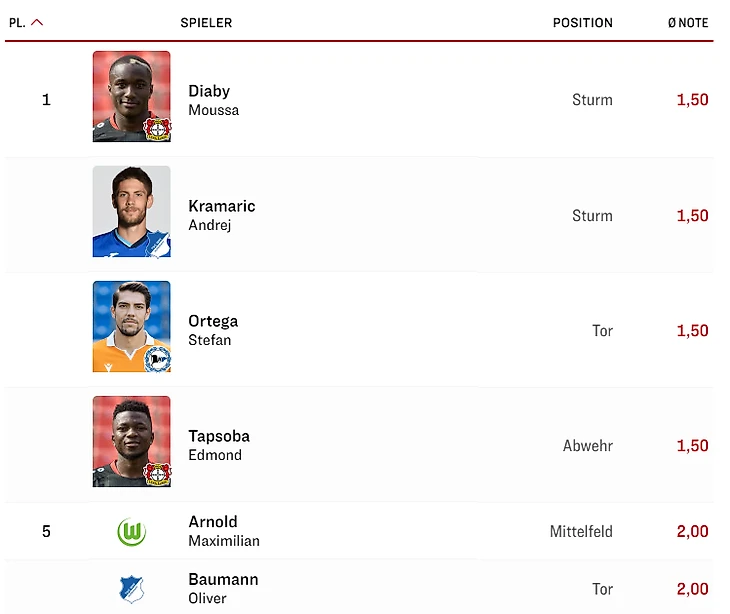Open Andrej Kramaric's player photo
The width and height of the screenshot is (730, 614).
[131, 212]
